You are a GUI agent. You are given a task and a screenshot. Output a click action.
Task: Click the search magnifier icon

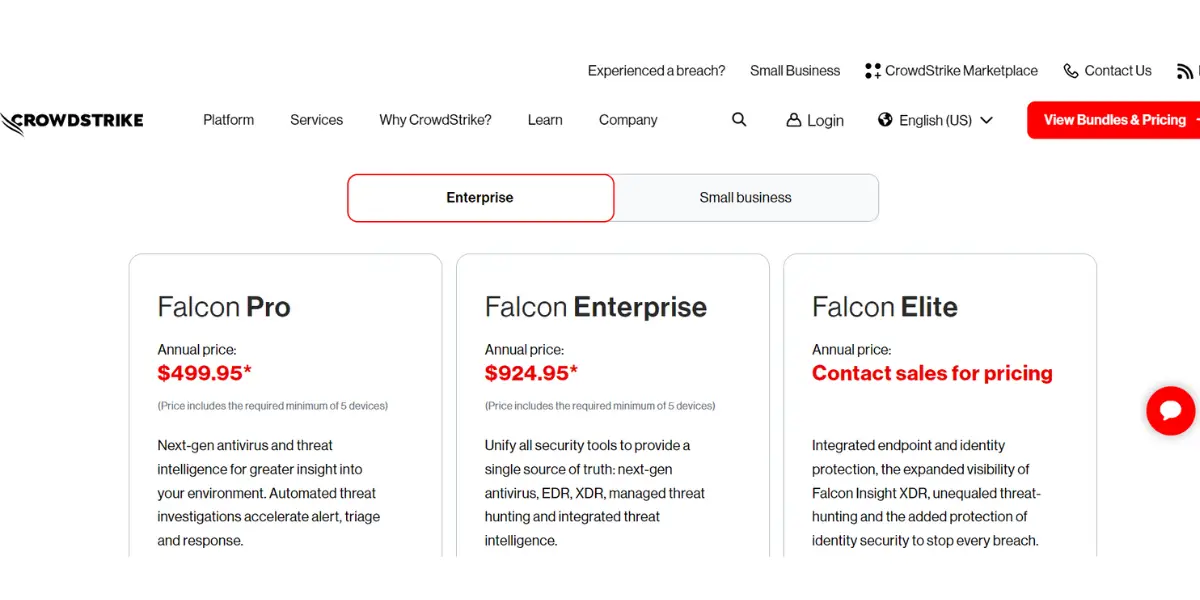[x=739, y=120]
